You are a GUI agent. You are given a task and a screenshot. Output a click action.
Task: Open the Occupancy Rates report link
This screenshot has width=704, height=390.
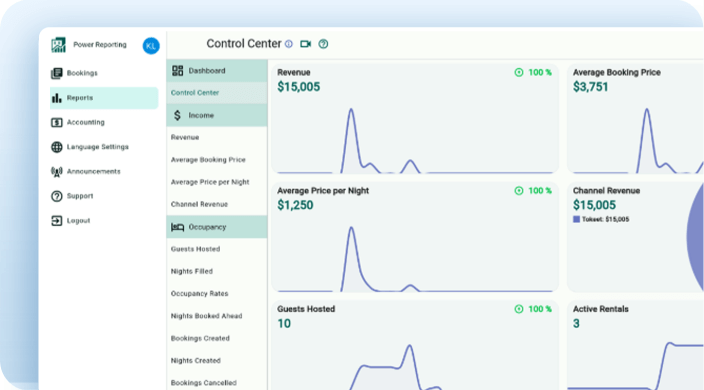[x=199, y=294]
